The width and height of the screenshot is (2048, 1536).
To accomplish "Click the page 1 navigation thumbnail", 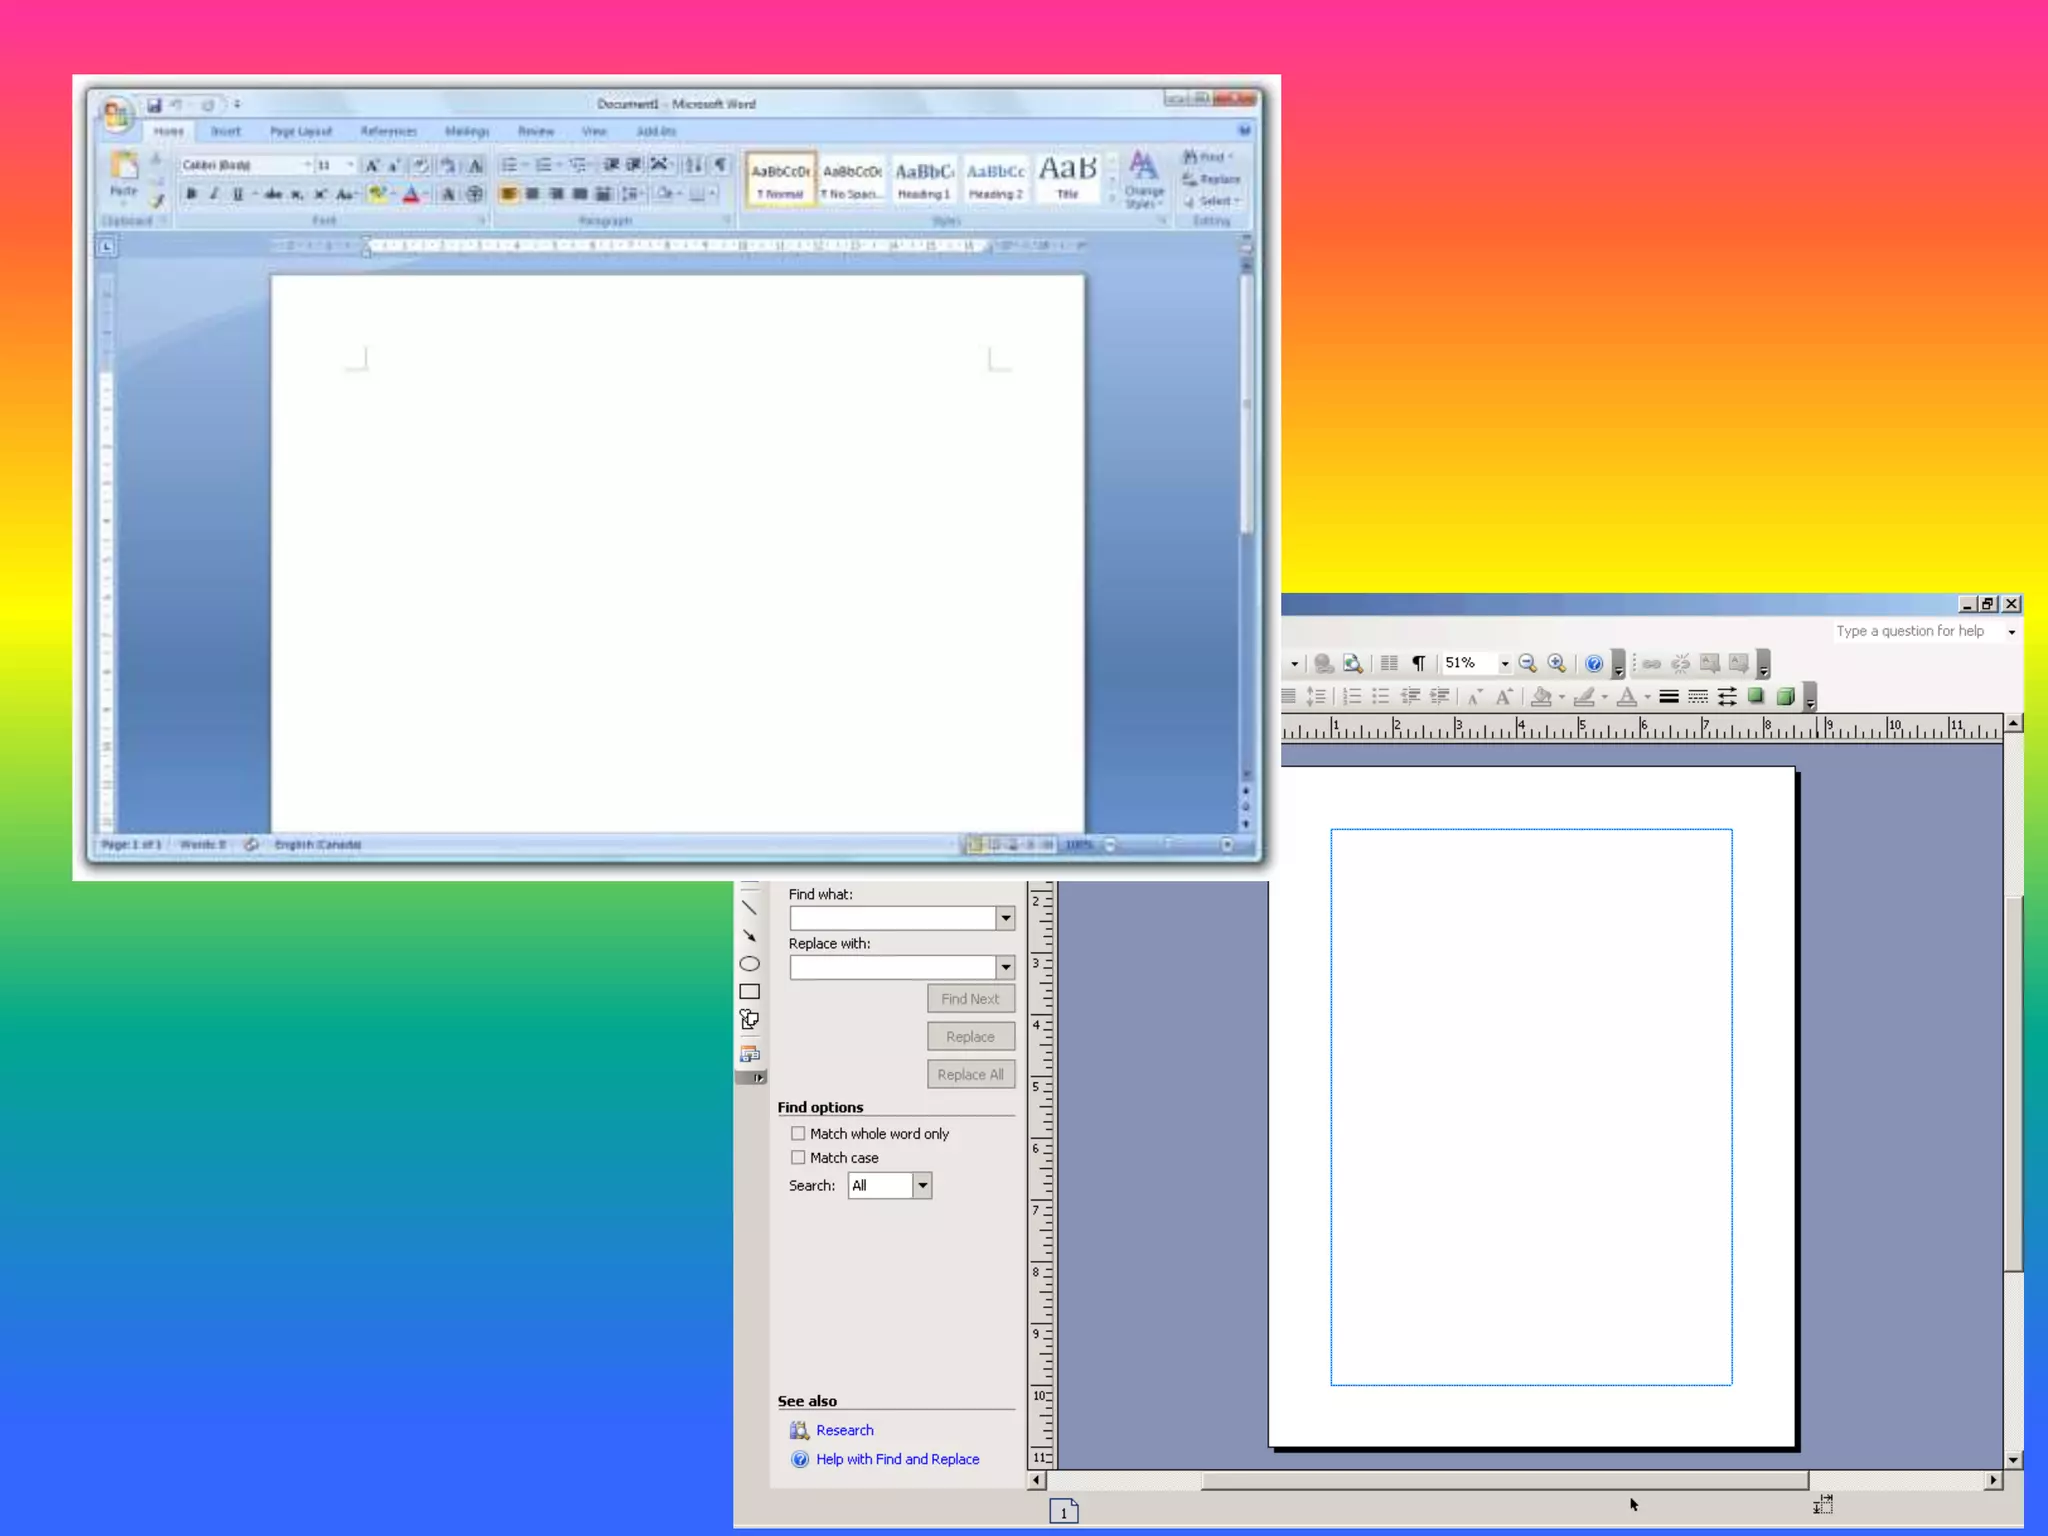I will 1064,1511.
